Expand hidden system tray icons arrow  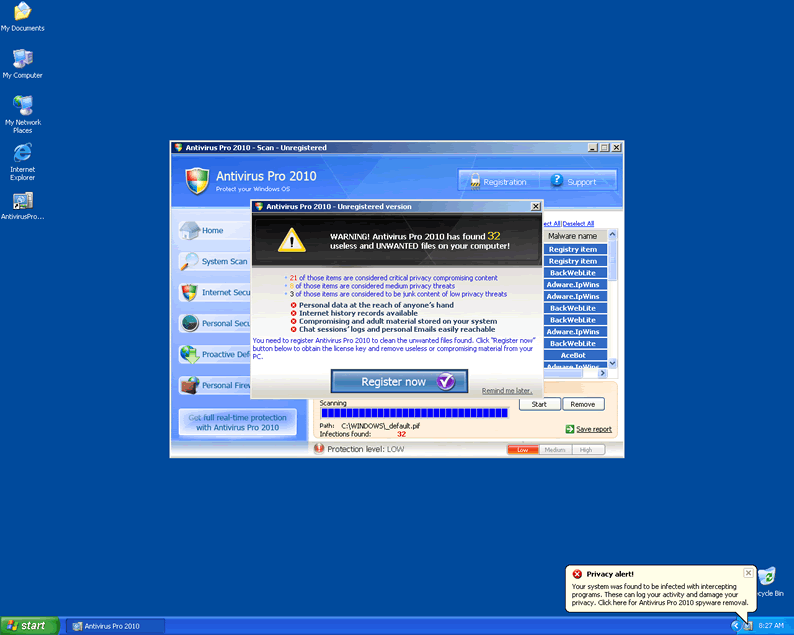735,625
